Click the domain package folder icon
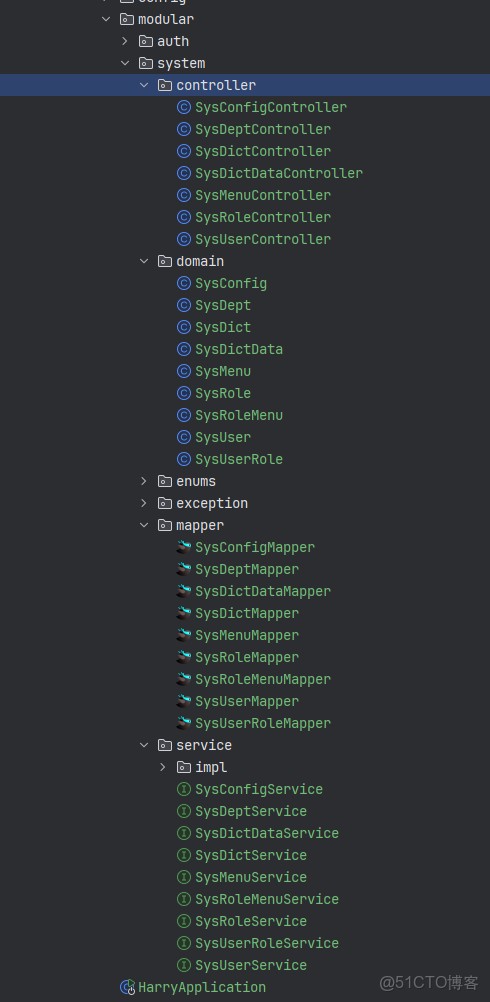Viewport: 490px width, 1002px height. pyautogui.click(x=165, y=261)
